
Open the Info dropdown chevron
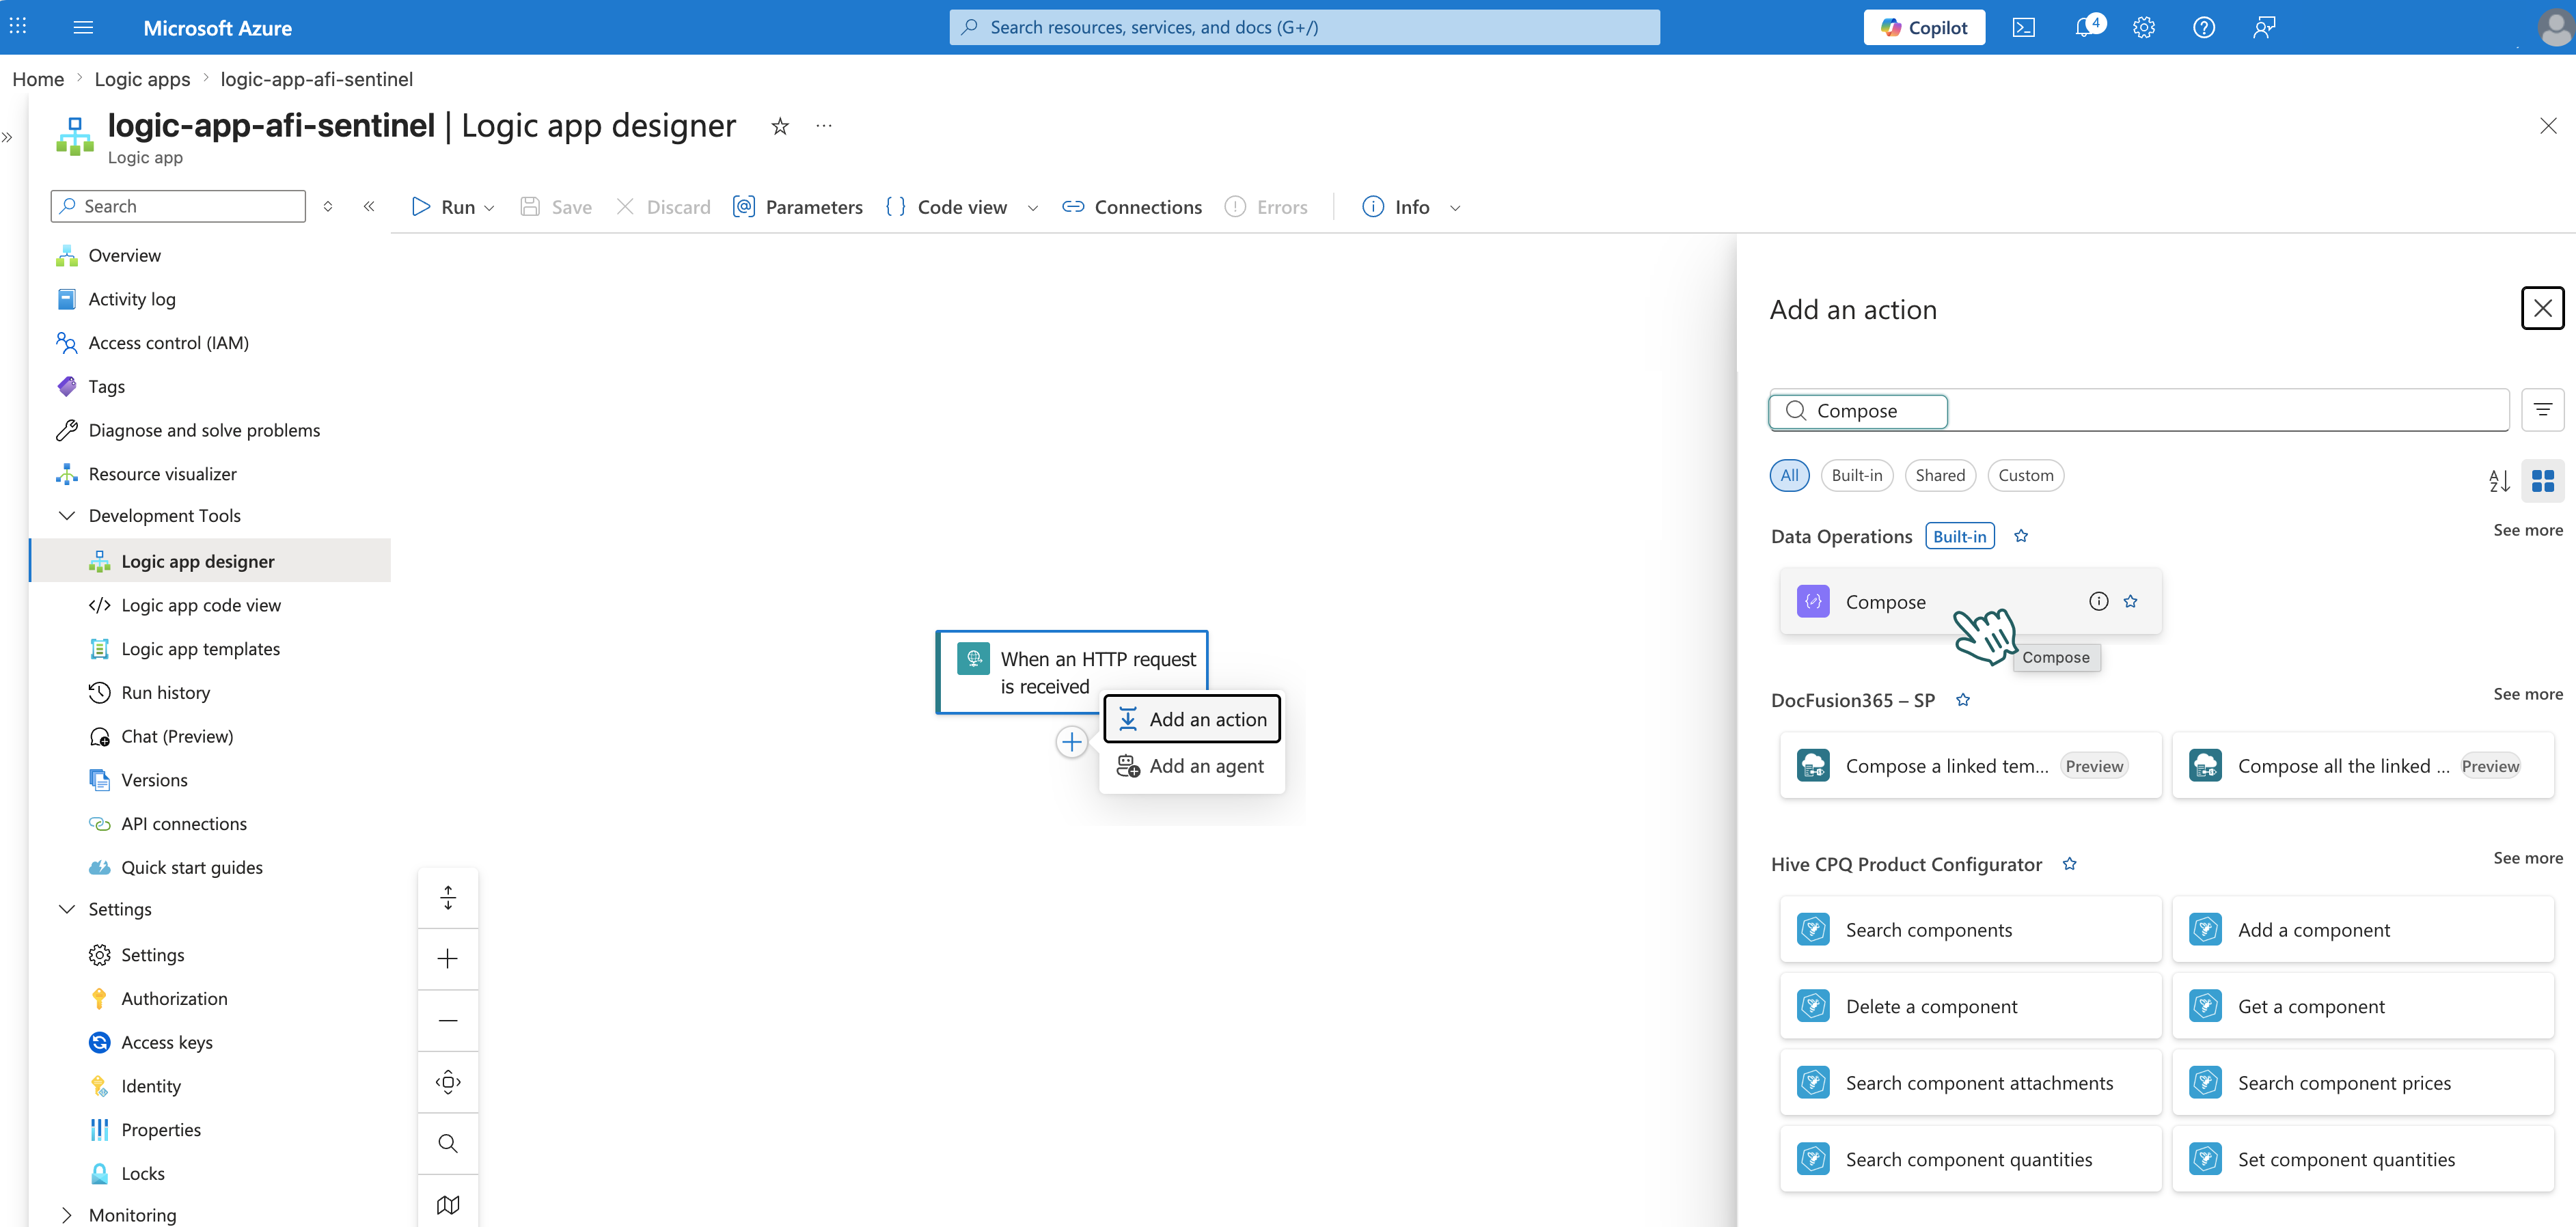click(1455, 208)
